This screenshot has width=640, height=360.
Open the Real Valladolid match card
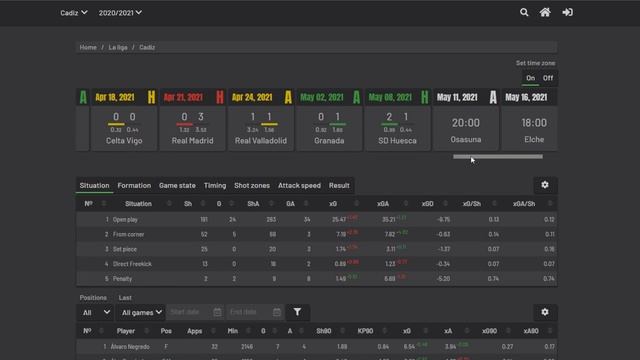coord(261,120)
